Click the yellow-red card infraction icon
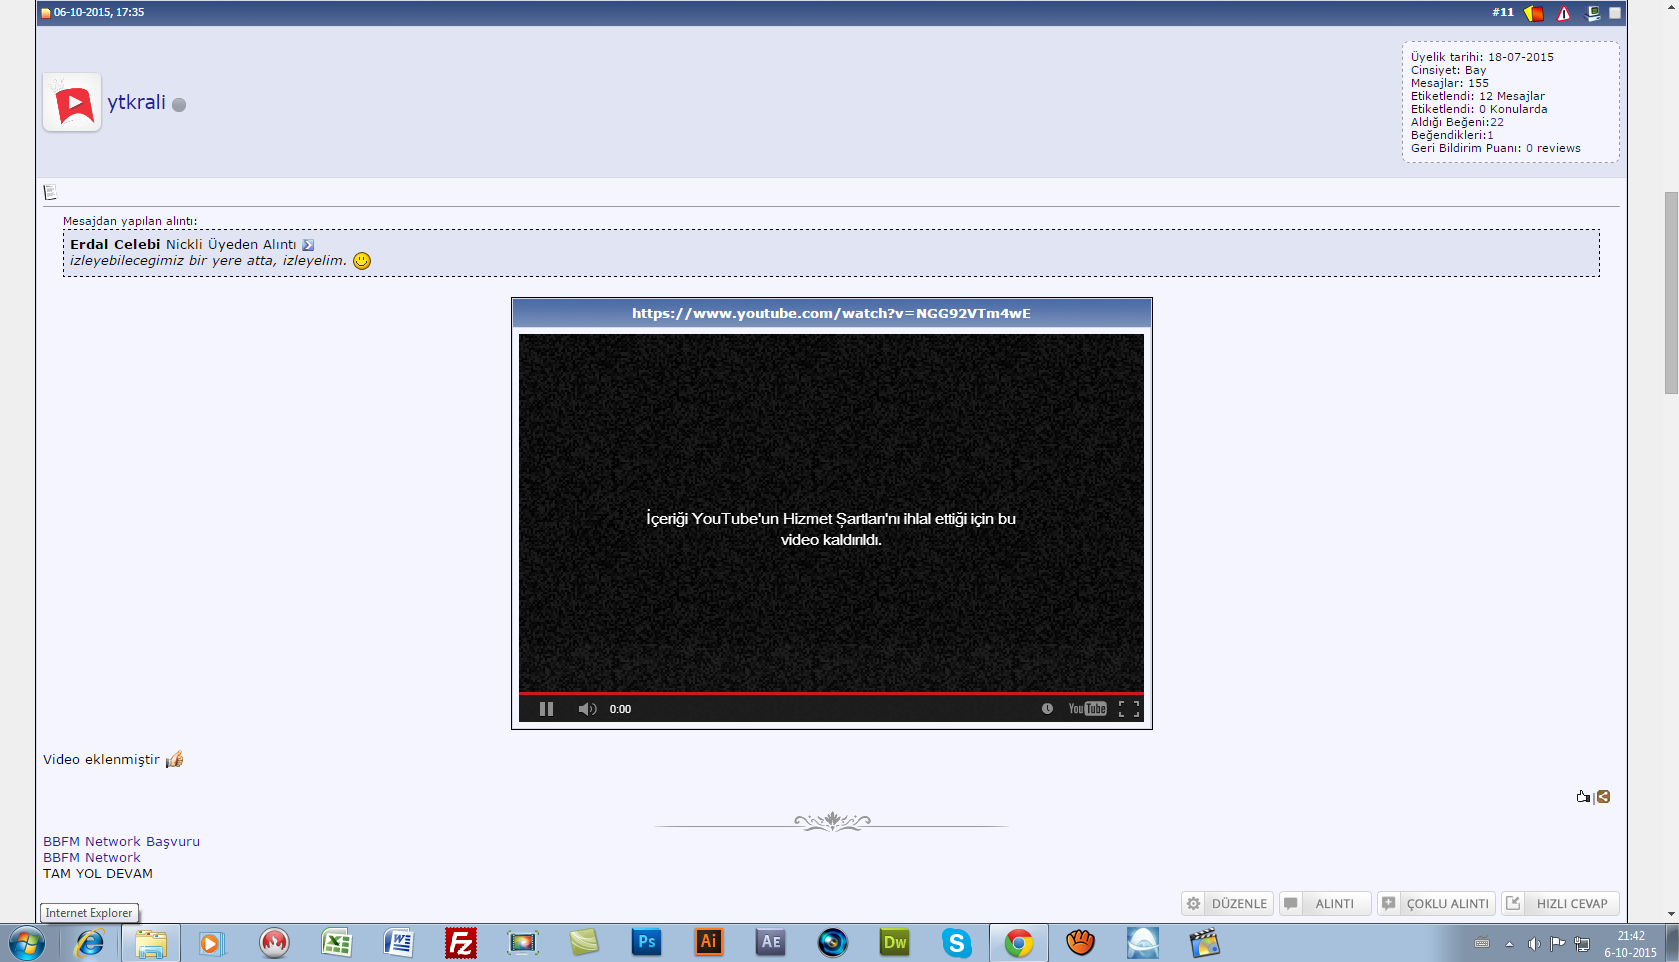 (x=1534, y=13)
